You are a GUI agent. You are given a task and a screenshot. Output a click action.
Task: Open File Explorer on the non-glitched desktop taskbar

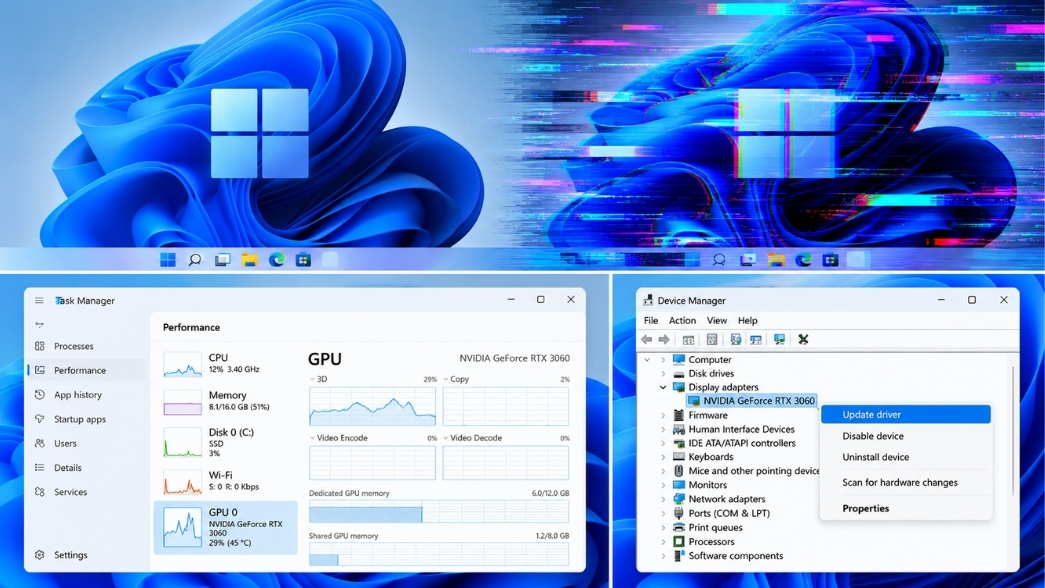pos(249,259)
